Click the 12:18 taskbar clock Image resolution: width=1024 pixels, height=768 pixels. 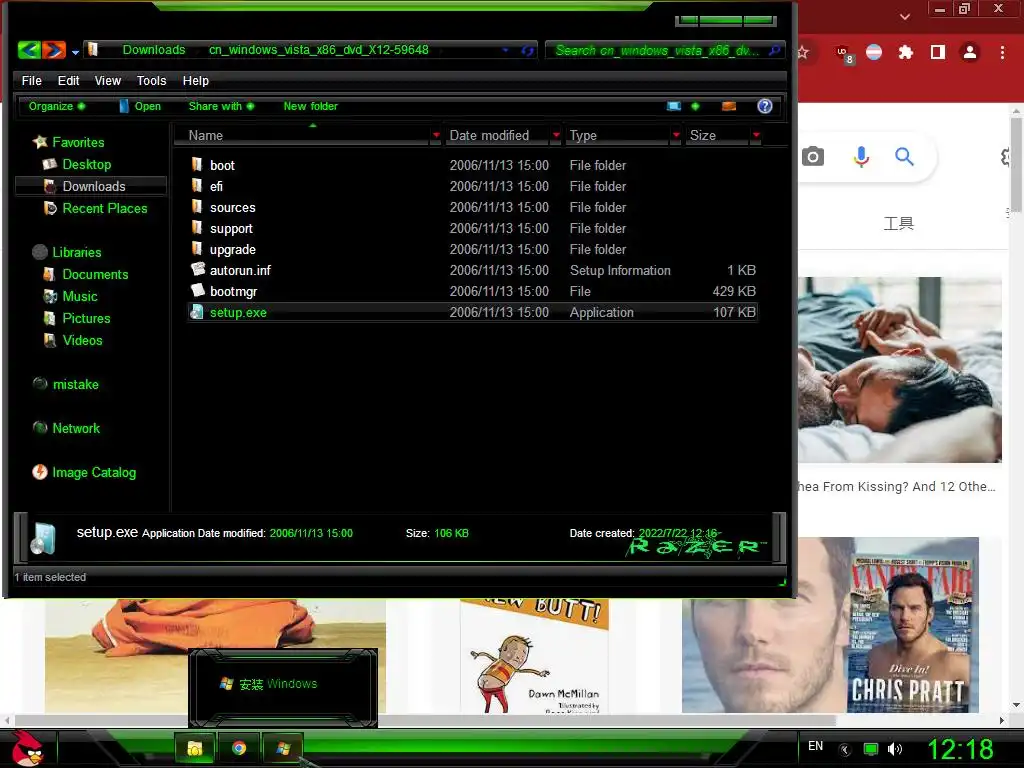[960, 749]
